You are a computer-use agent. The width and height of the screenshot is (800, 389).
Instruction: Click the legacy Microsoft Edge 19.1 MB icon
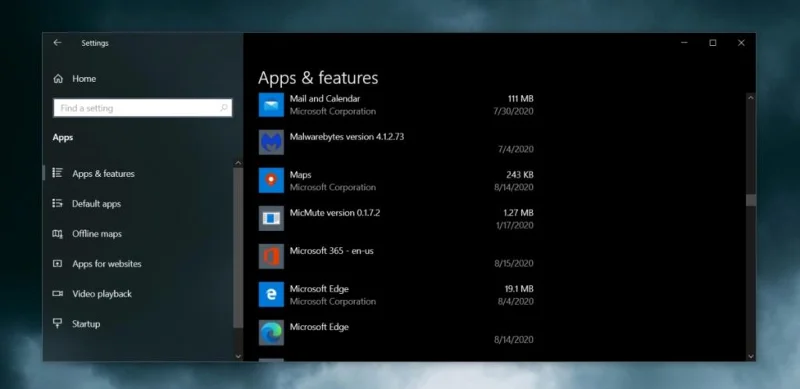(271, 295)
